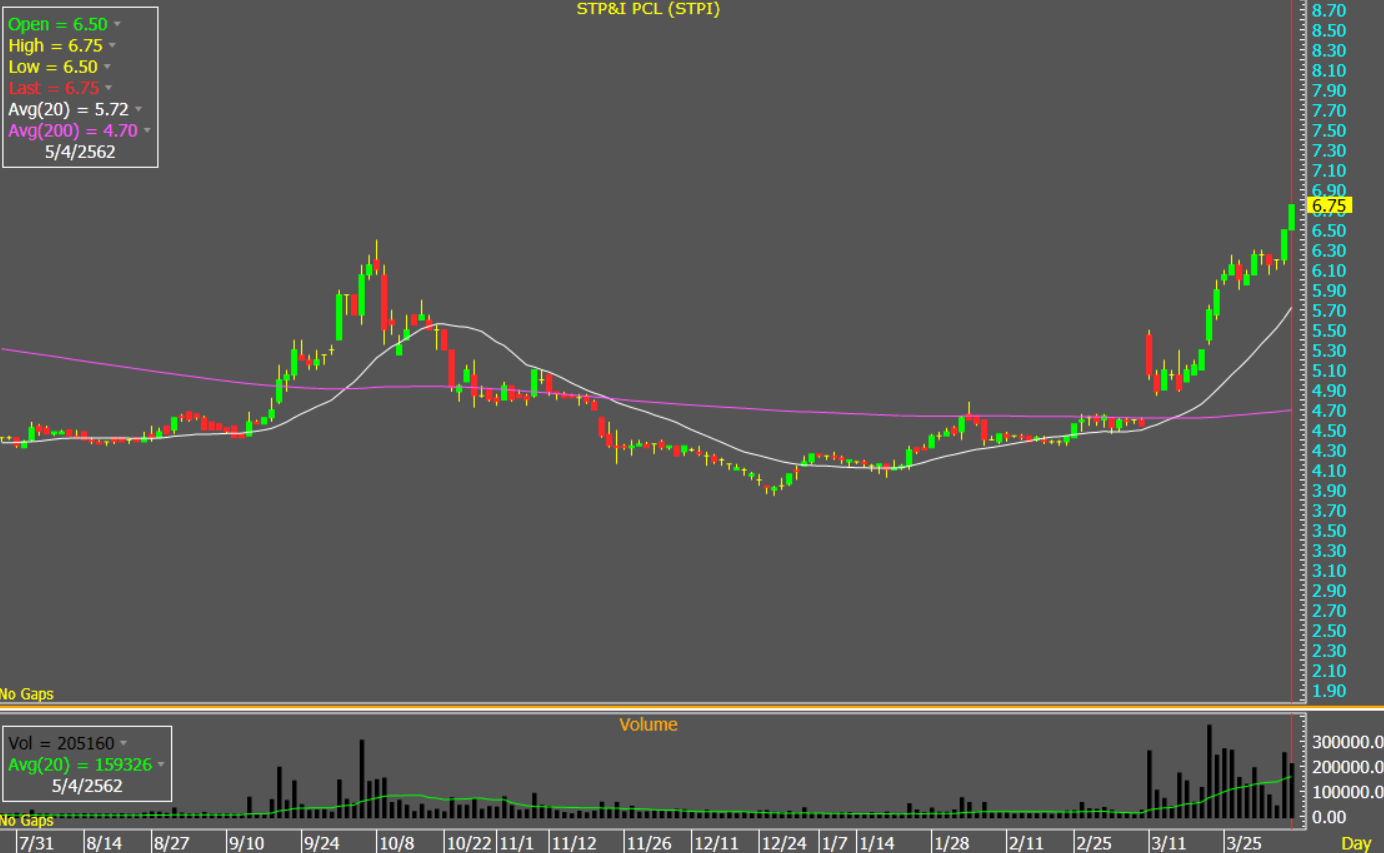Click the 1/14 date axis label
1384x853 pixels.
point(877,844)
